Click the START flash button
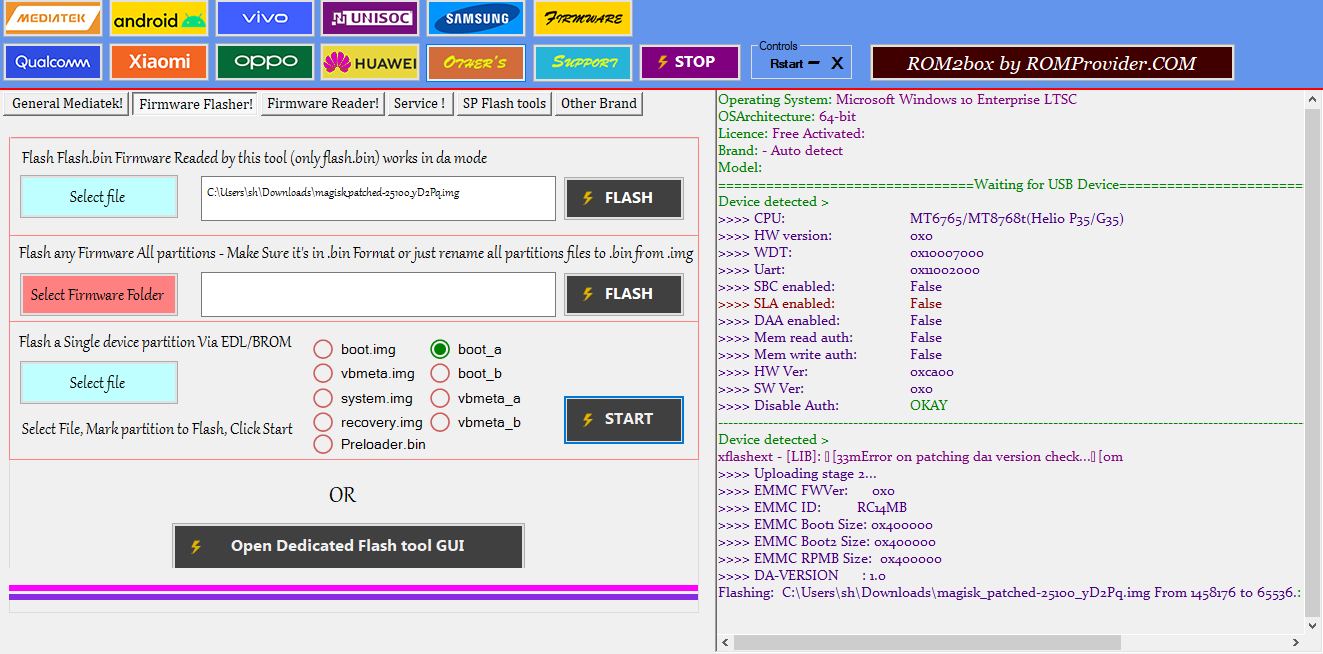 pyautogui.click(x=624, y=420)
